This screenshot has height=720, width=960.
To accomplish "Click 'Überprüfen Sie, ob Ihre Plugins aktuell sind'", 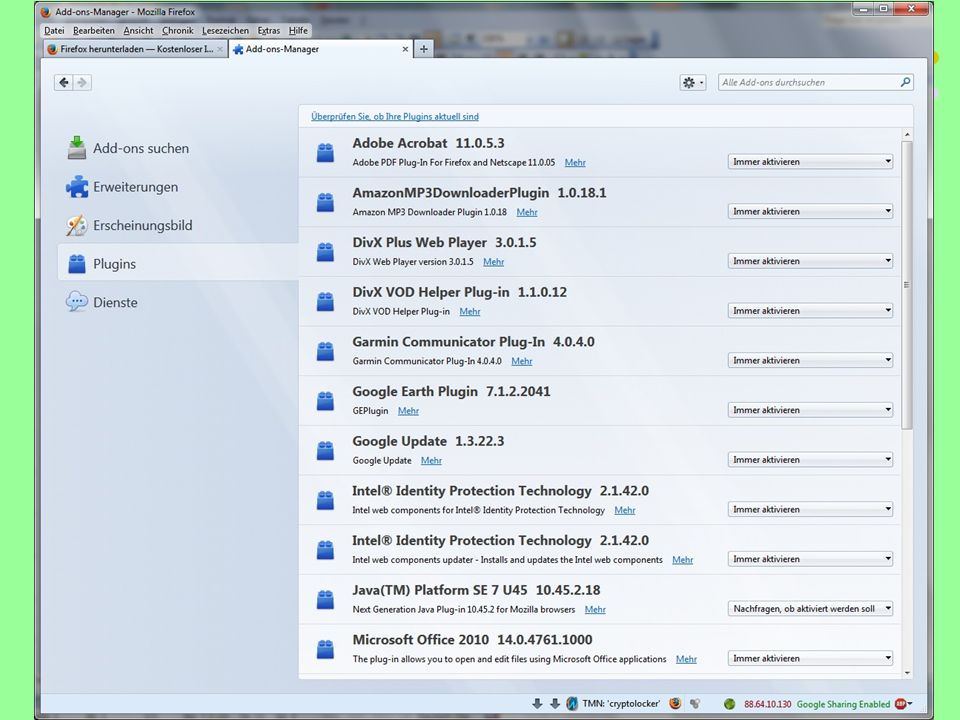I will [x=395, y=116].
